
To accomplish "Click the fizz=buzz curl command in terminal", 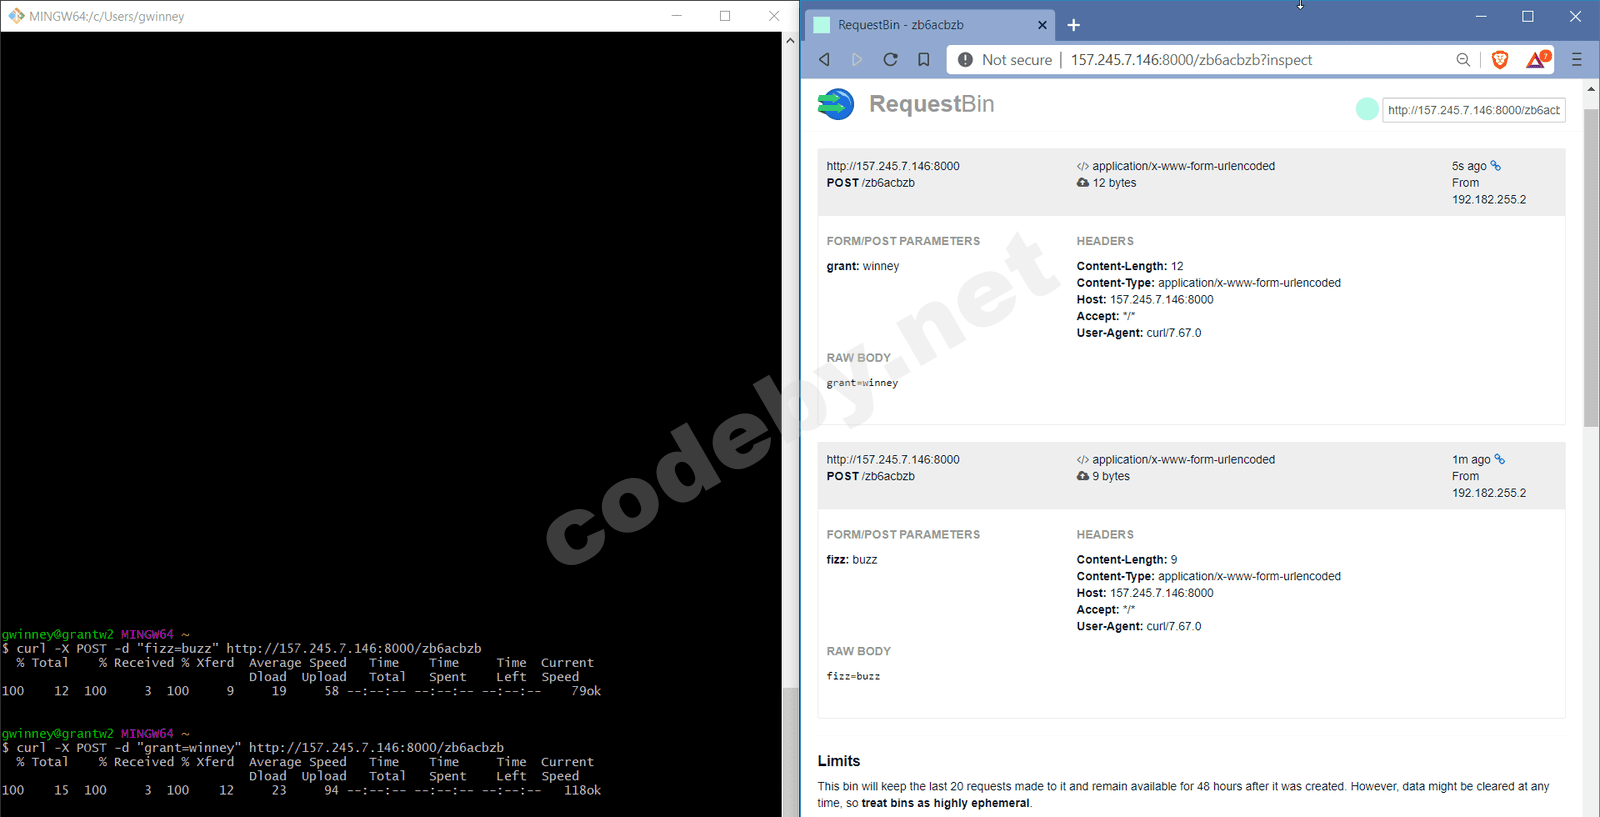I will point(249,648).
